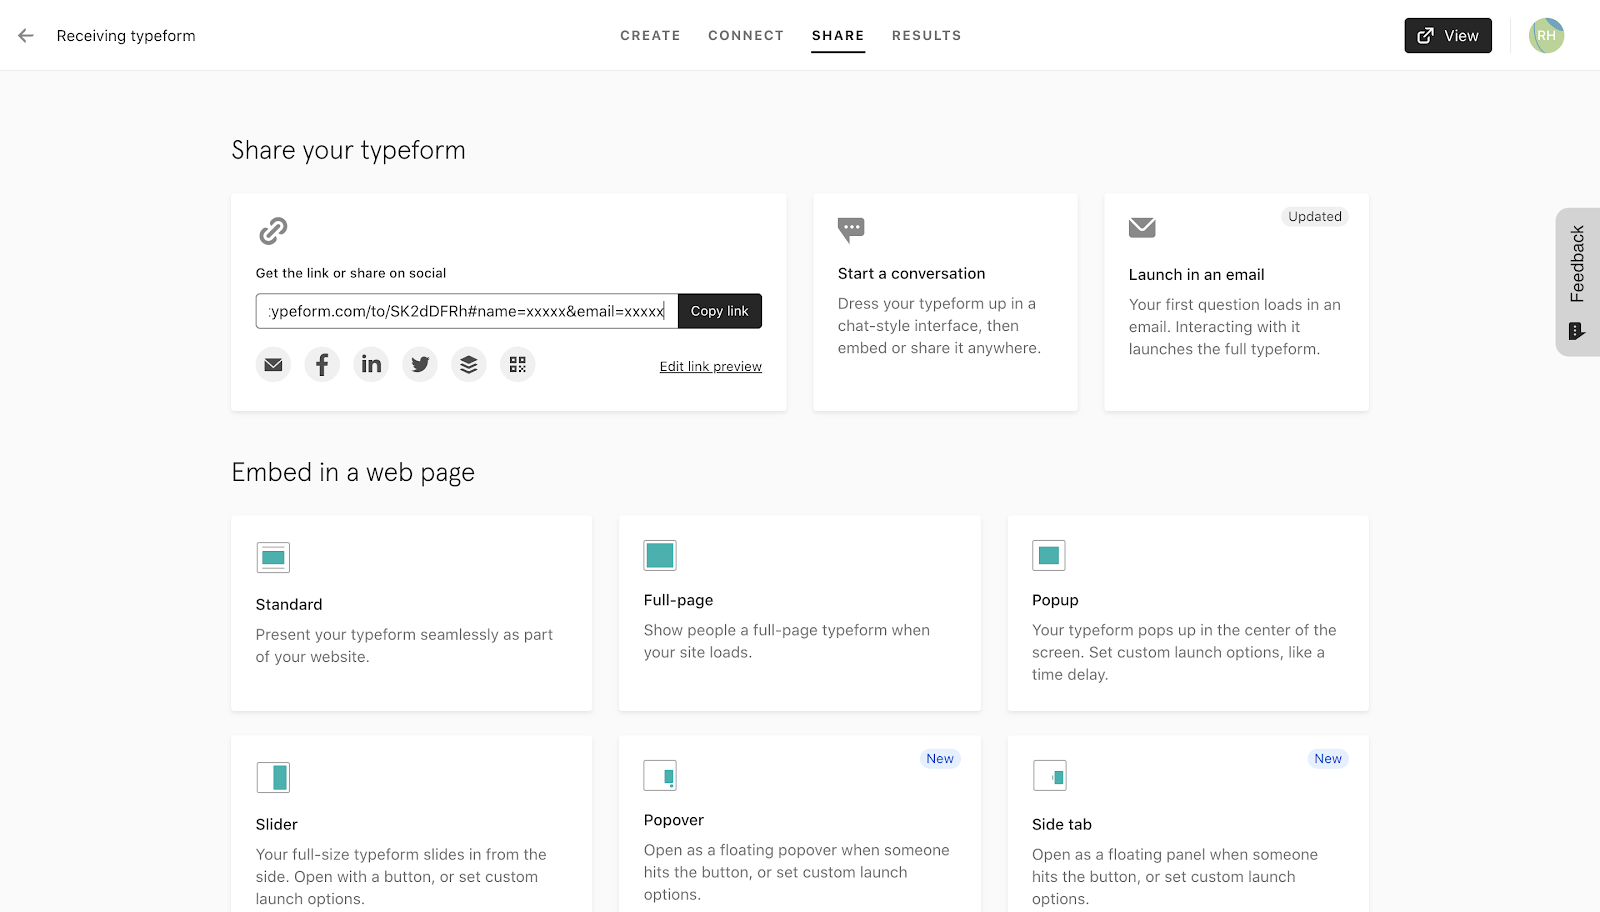Generate QR code for typeform

518,365
